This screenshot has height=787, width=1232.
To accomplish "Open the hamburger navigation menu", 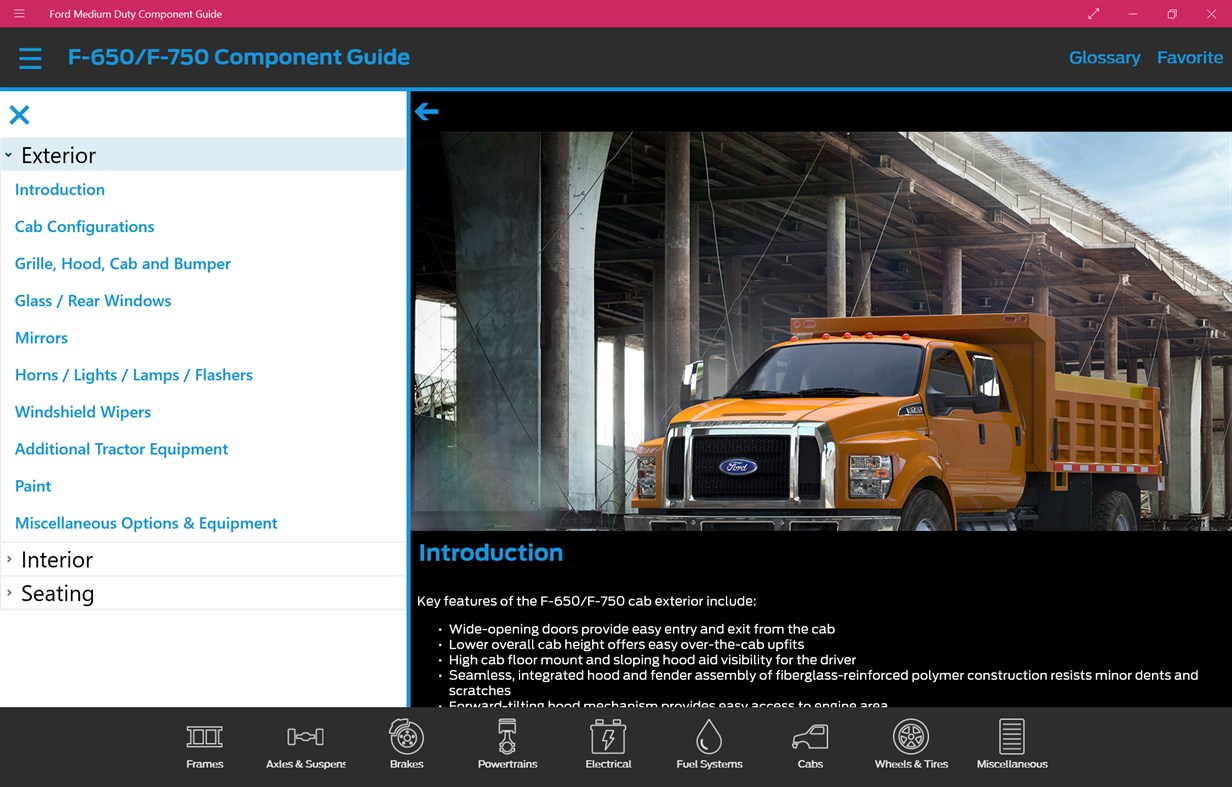I will tap(30, 57).
